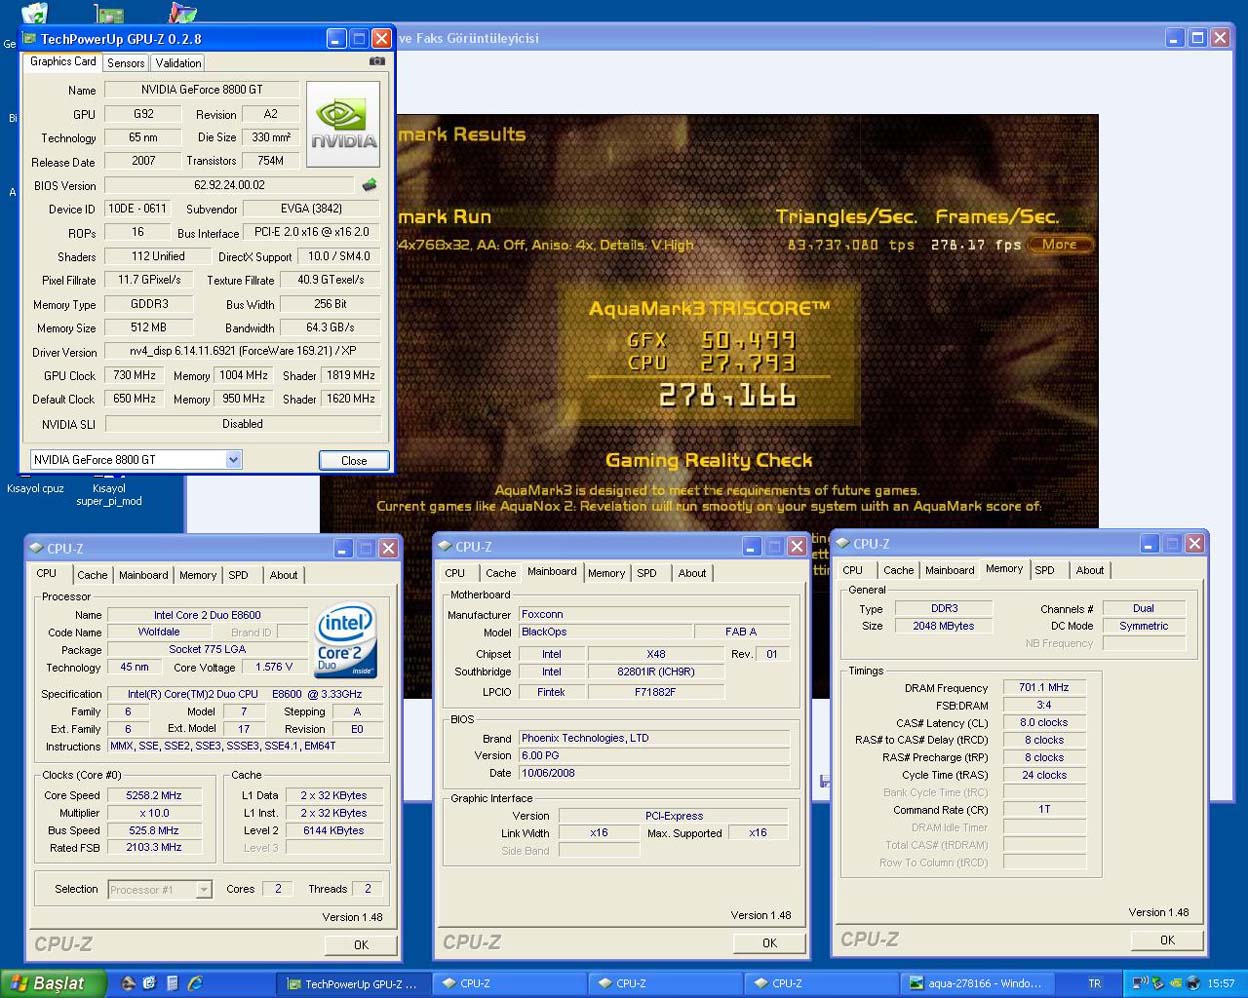The image size is (1248, 998).
Task: Click the BIOS save chip icon in GPU-Z
Action: pyautogui.click(x=369, y=185)
